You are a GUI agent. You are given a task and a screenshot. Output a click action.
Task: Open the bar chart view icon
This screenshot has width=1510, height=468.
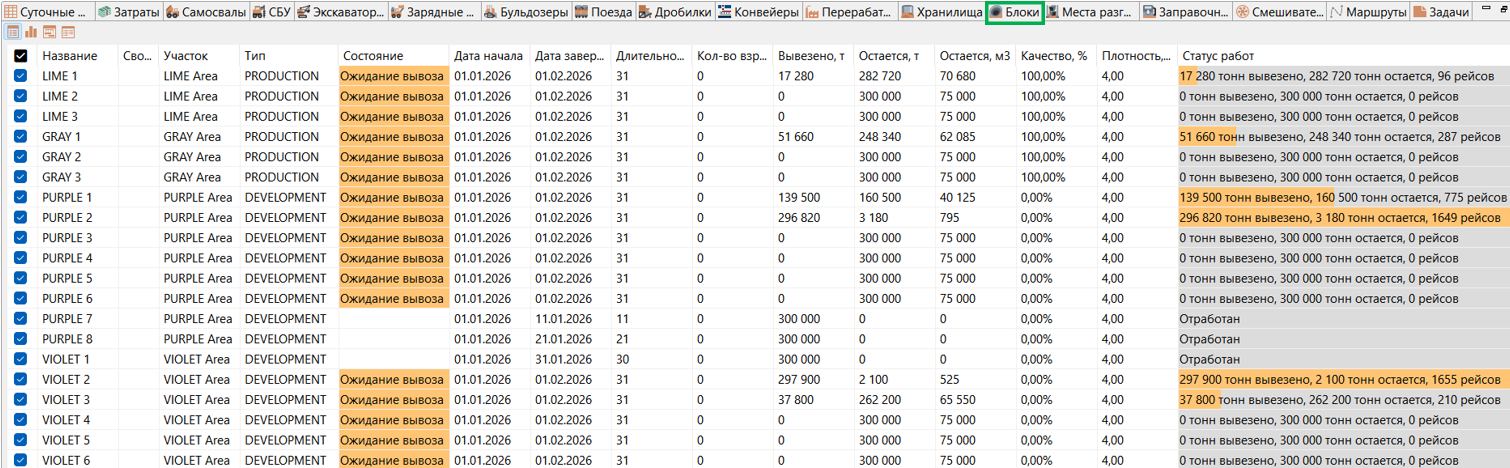pyautogui.click(x=31, y=32)
